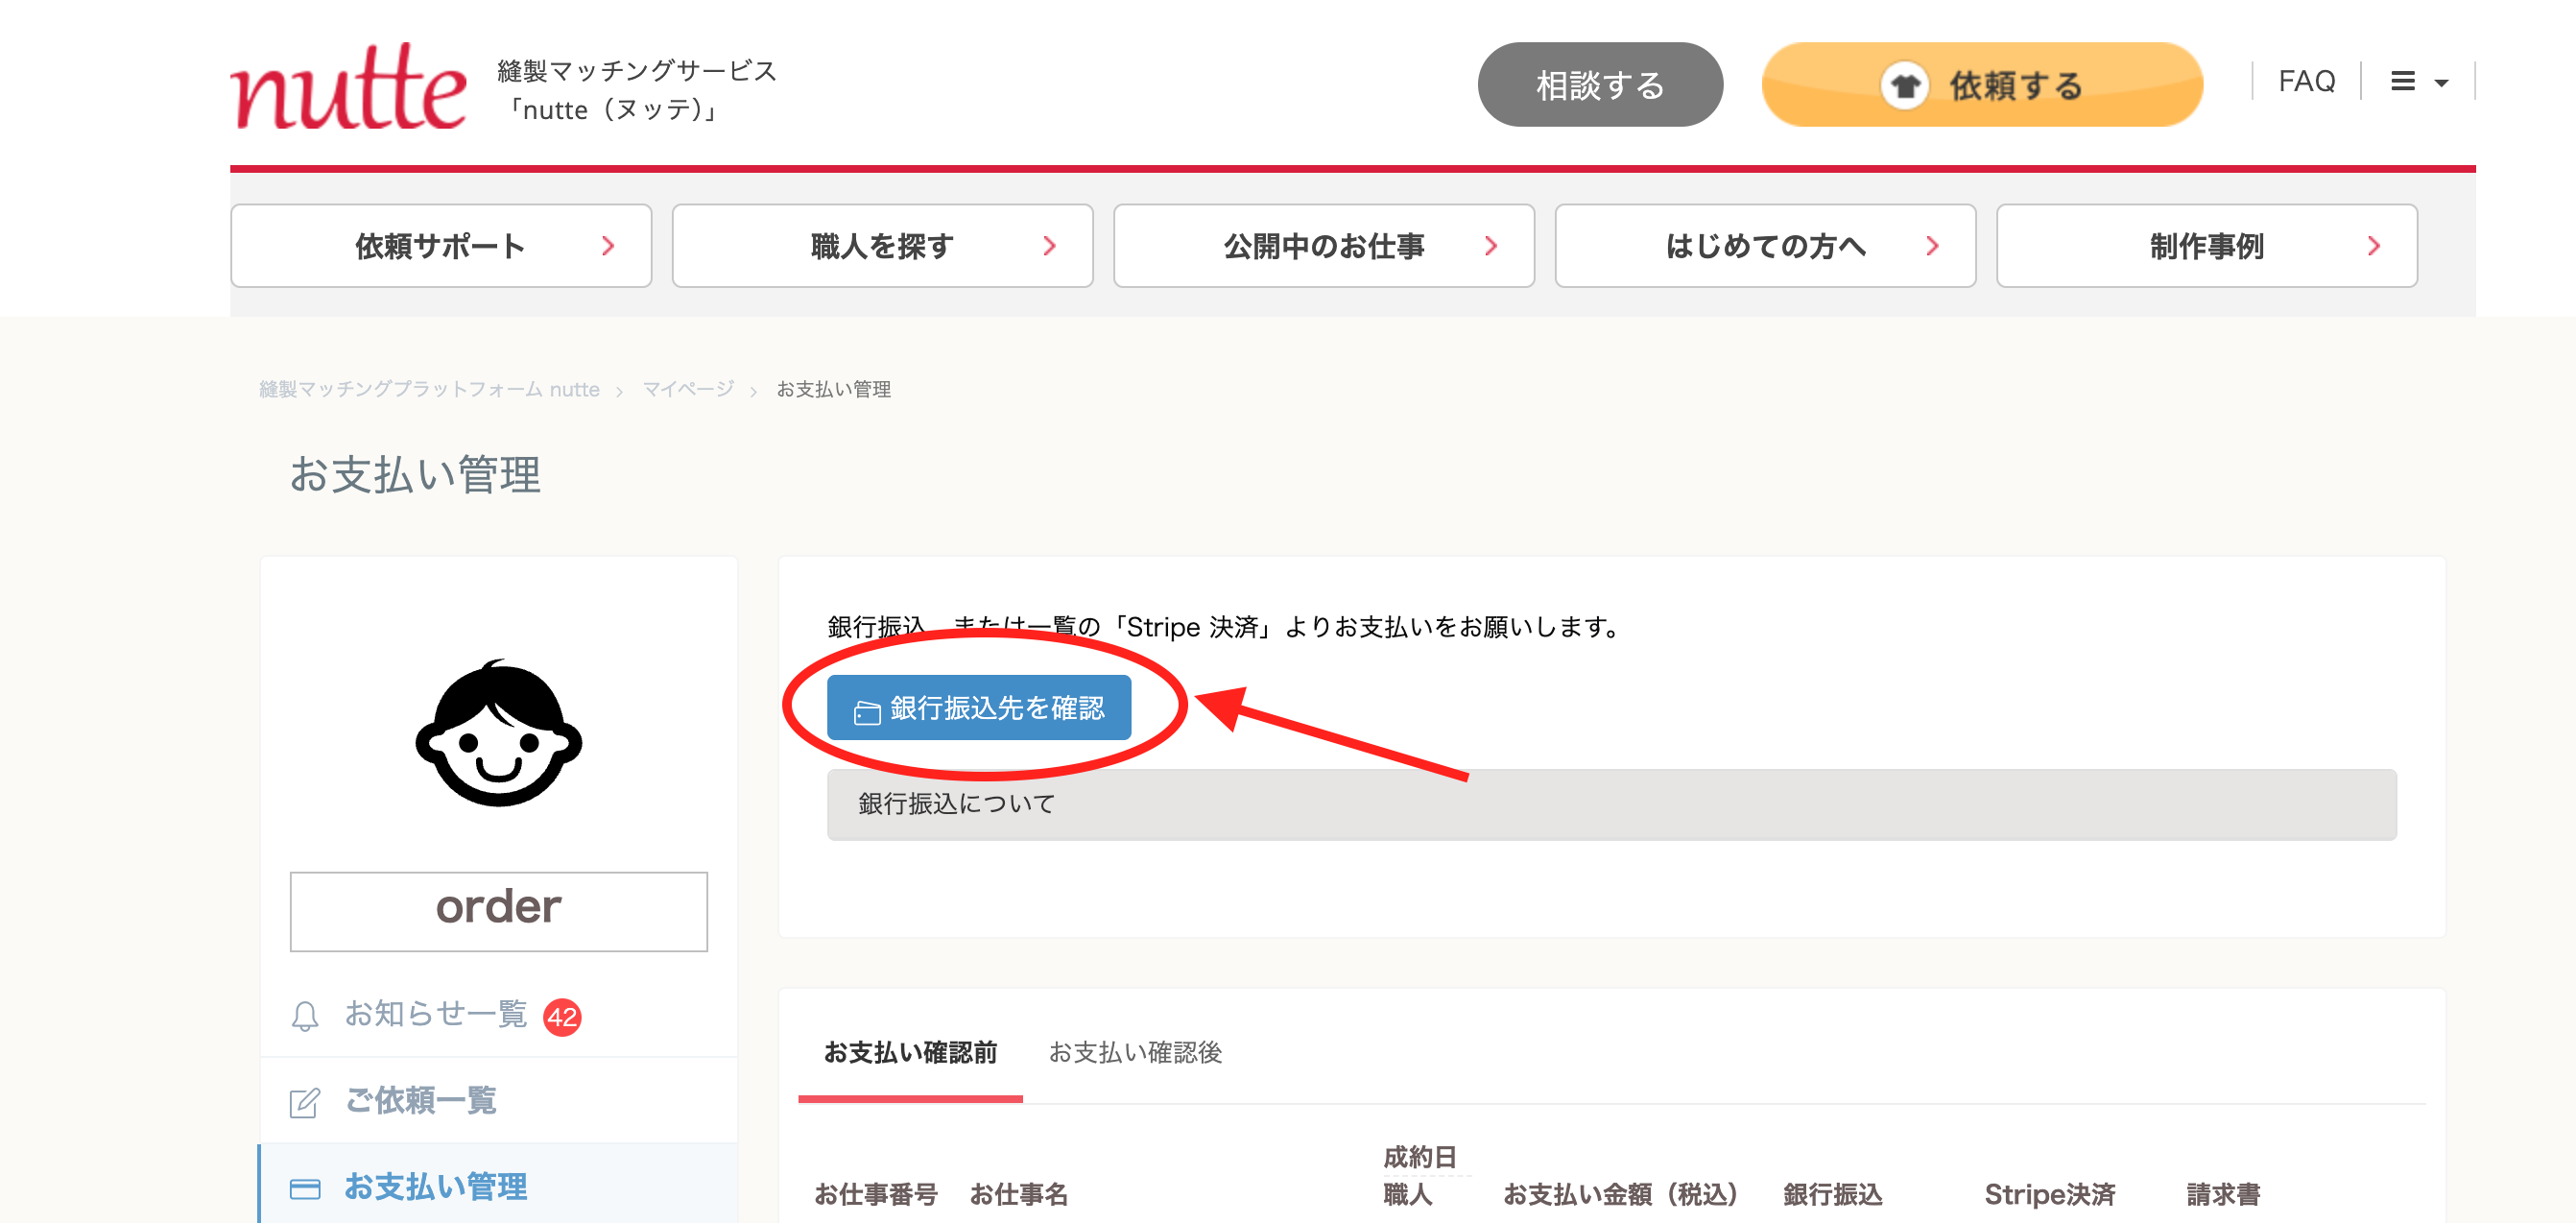Open 職人を探す navigation button
Image resolution: width=2576 pixels, height=1223 pixels.
pyautogui.click(x=882, y=246)
